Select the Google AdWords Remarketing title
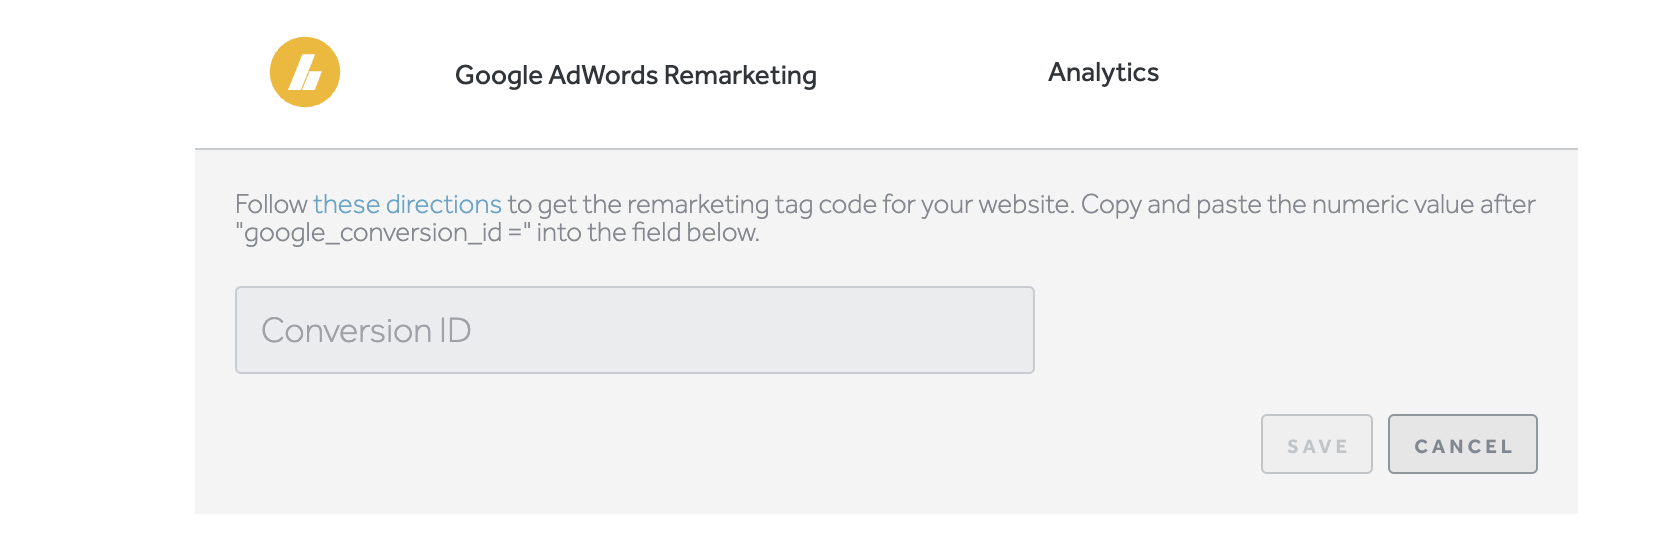Image resolution: width=1674 pixels, height=534 pixels. coord(636,75)
